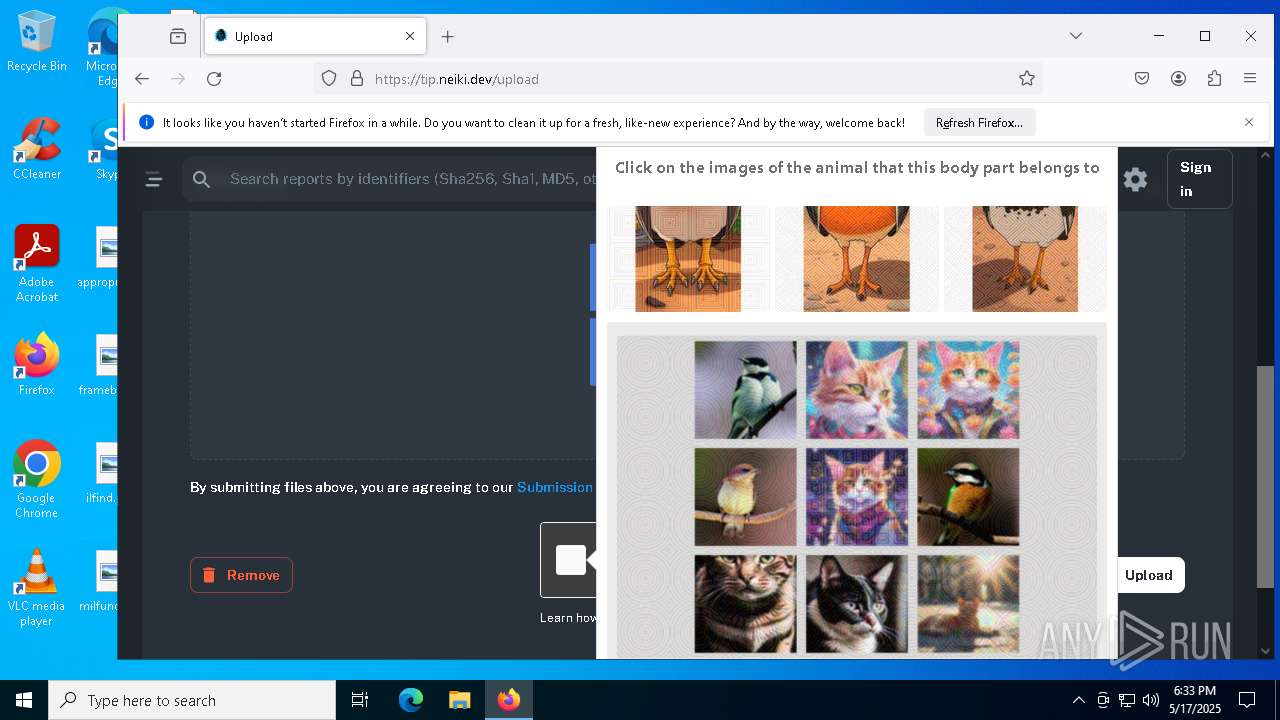
Task: Open site settings gear
Action: pyautogui.click(x=1135, y=179)
